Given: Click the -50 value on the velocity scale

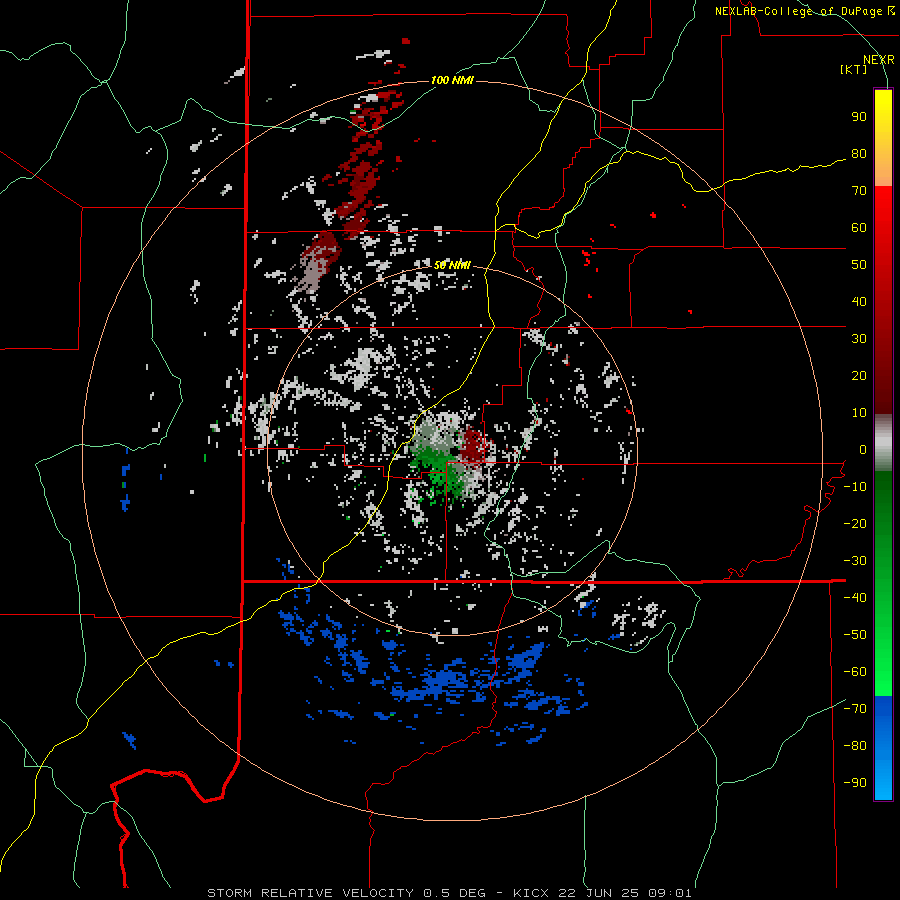Looking at the screenshot, I should pos(855,635).
